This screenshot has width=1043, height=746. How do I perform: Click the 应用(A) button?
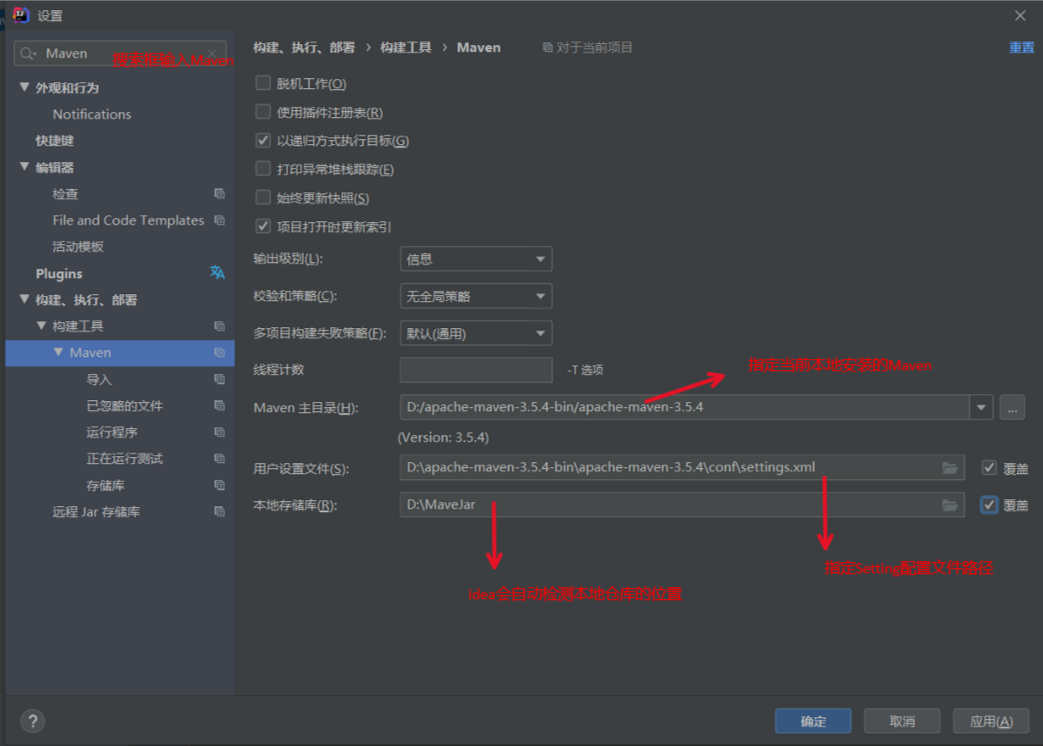(x=991, y=721)
